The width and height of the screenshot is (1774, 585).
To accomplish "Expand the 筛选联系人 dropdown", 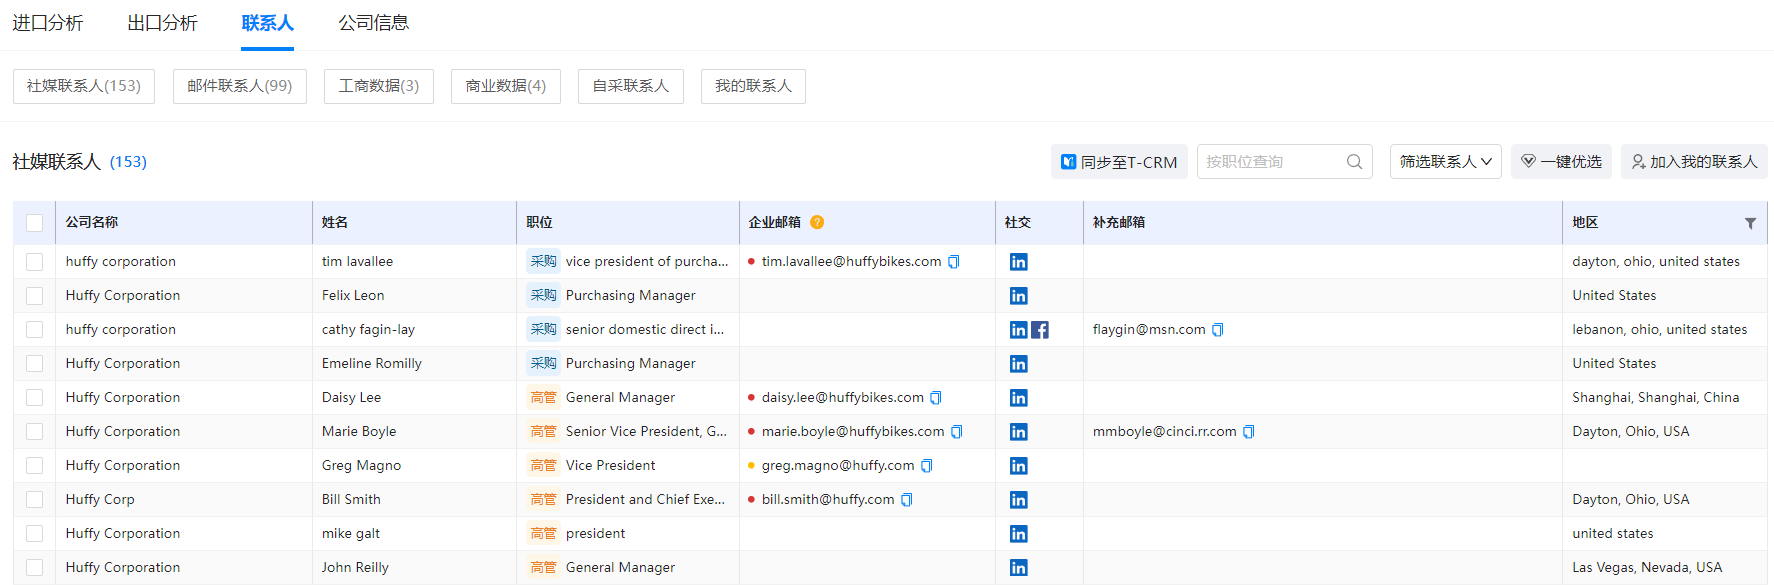I will pos(1445,162).
